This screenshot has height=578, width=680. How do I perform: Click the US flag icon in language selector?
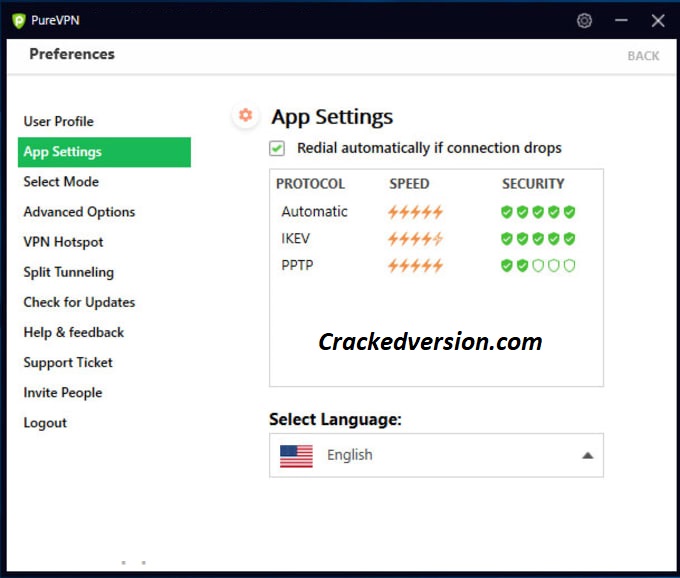pyautogui.click(x=296, y=456)
